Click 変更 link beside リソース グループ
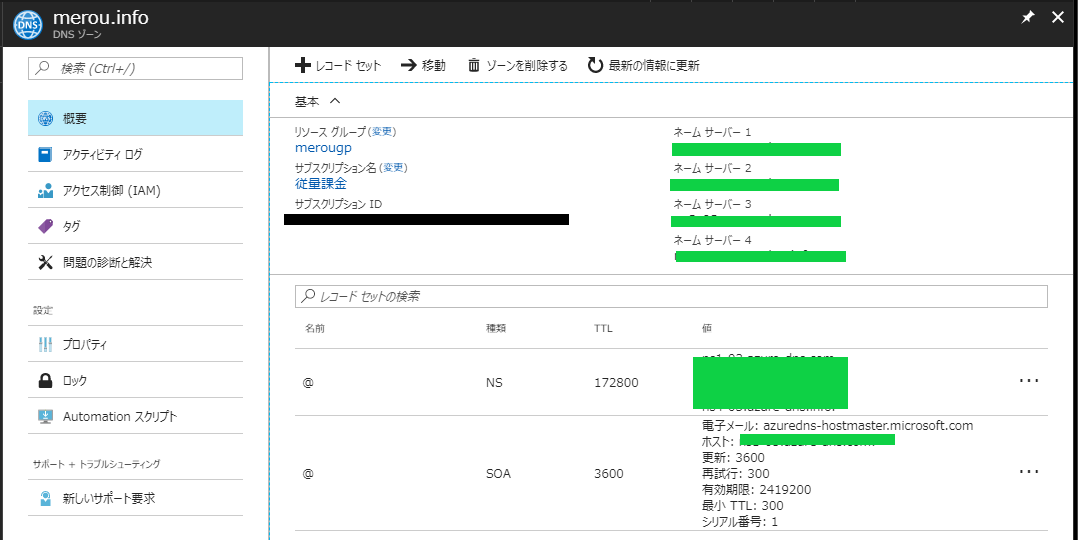The image size is (1078, 540). pos(384,131)
